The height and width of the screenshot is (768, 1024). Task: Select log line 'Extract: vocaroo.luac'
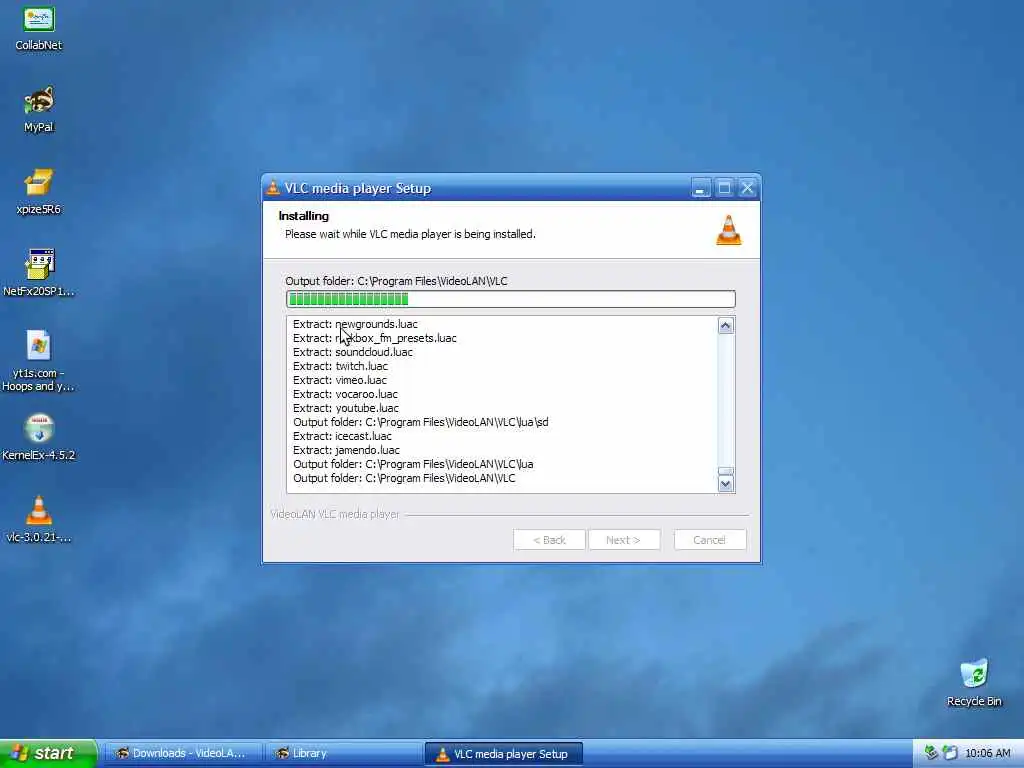345,394
